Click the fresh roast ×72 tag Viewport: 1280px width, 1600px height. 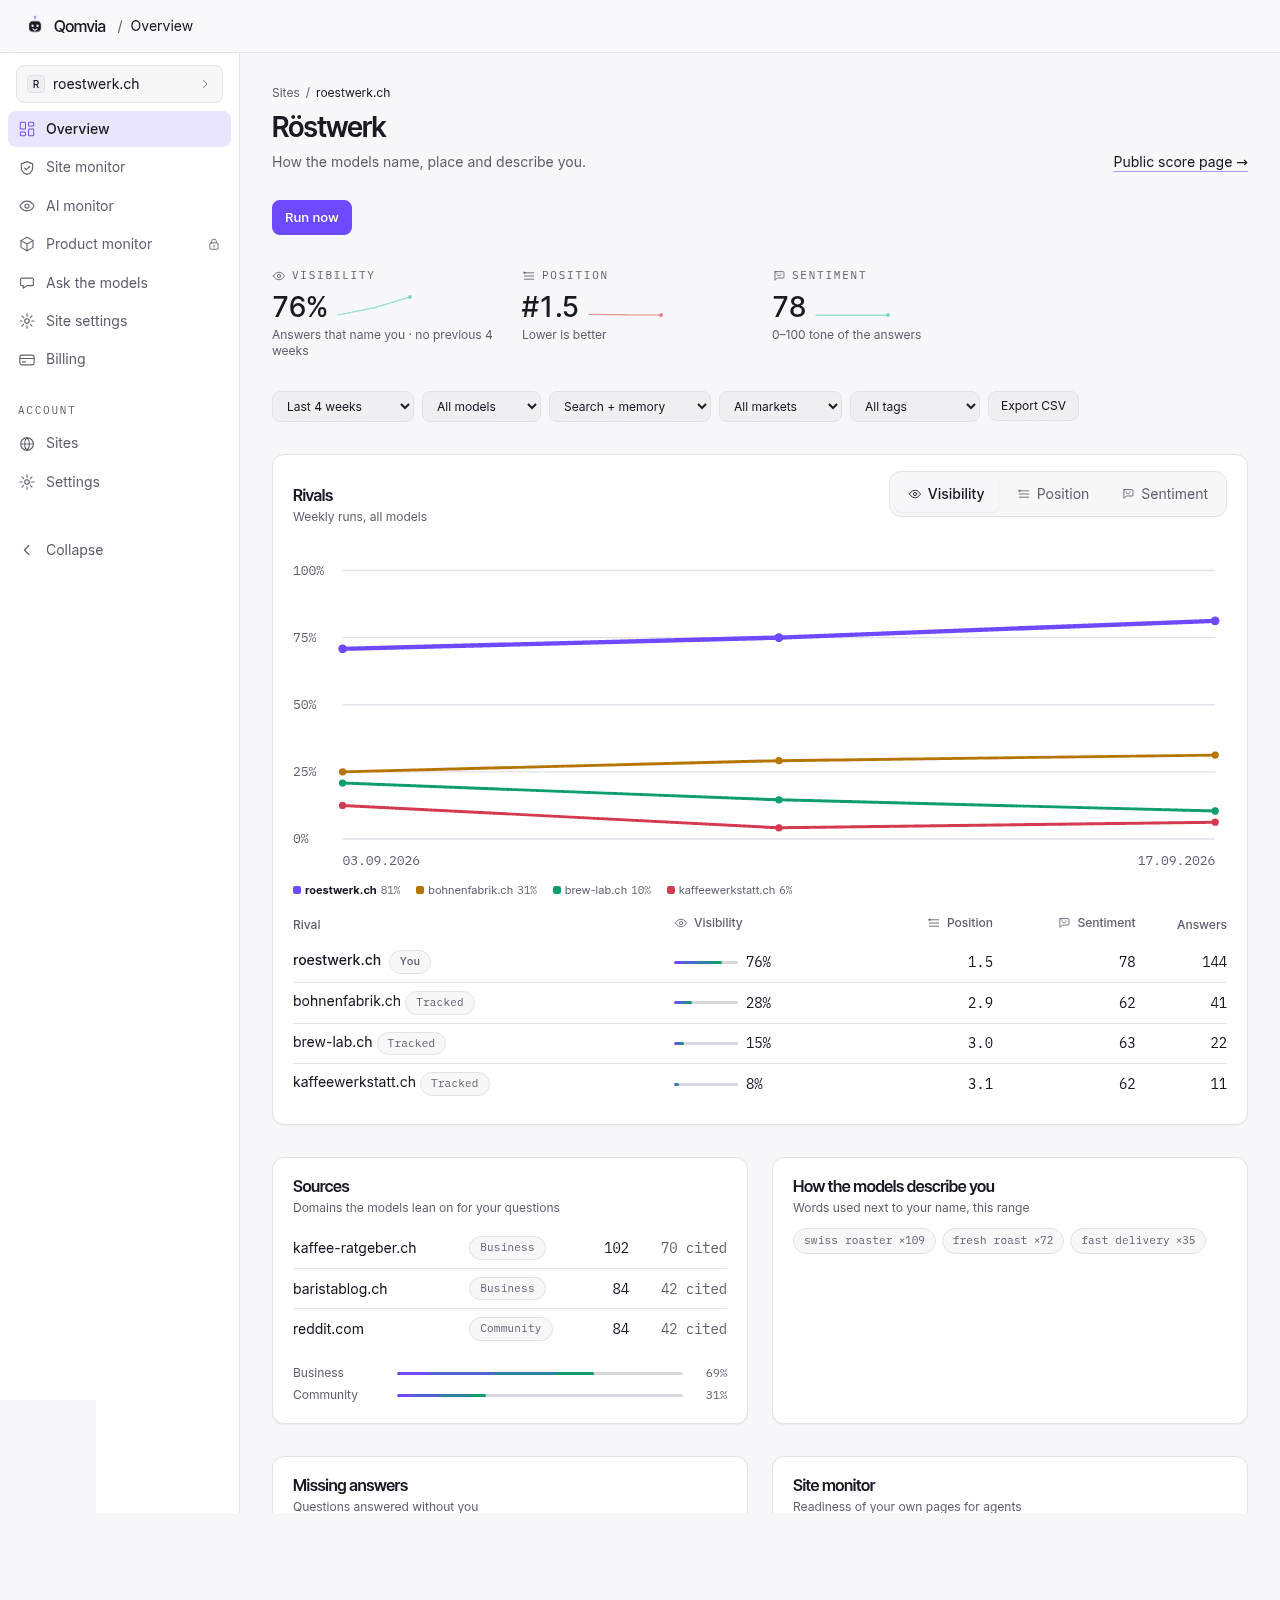(x=1002, y=1241)
